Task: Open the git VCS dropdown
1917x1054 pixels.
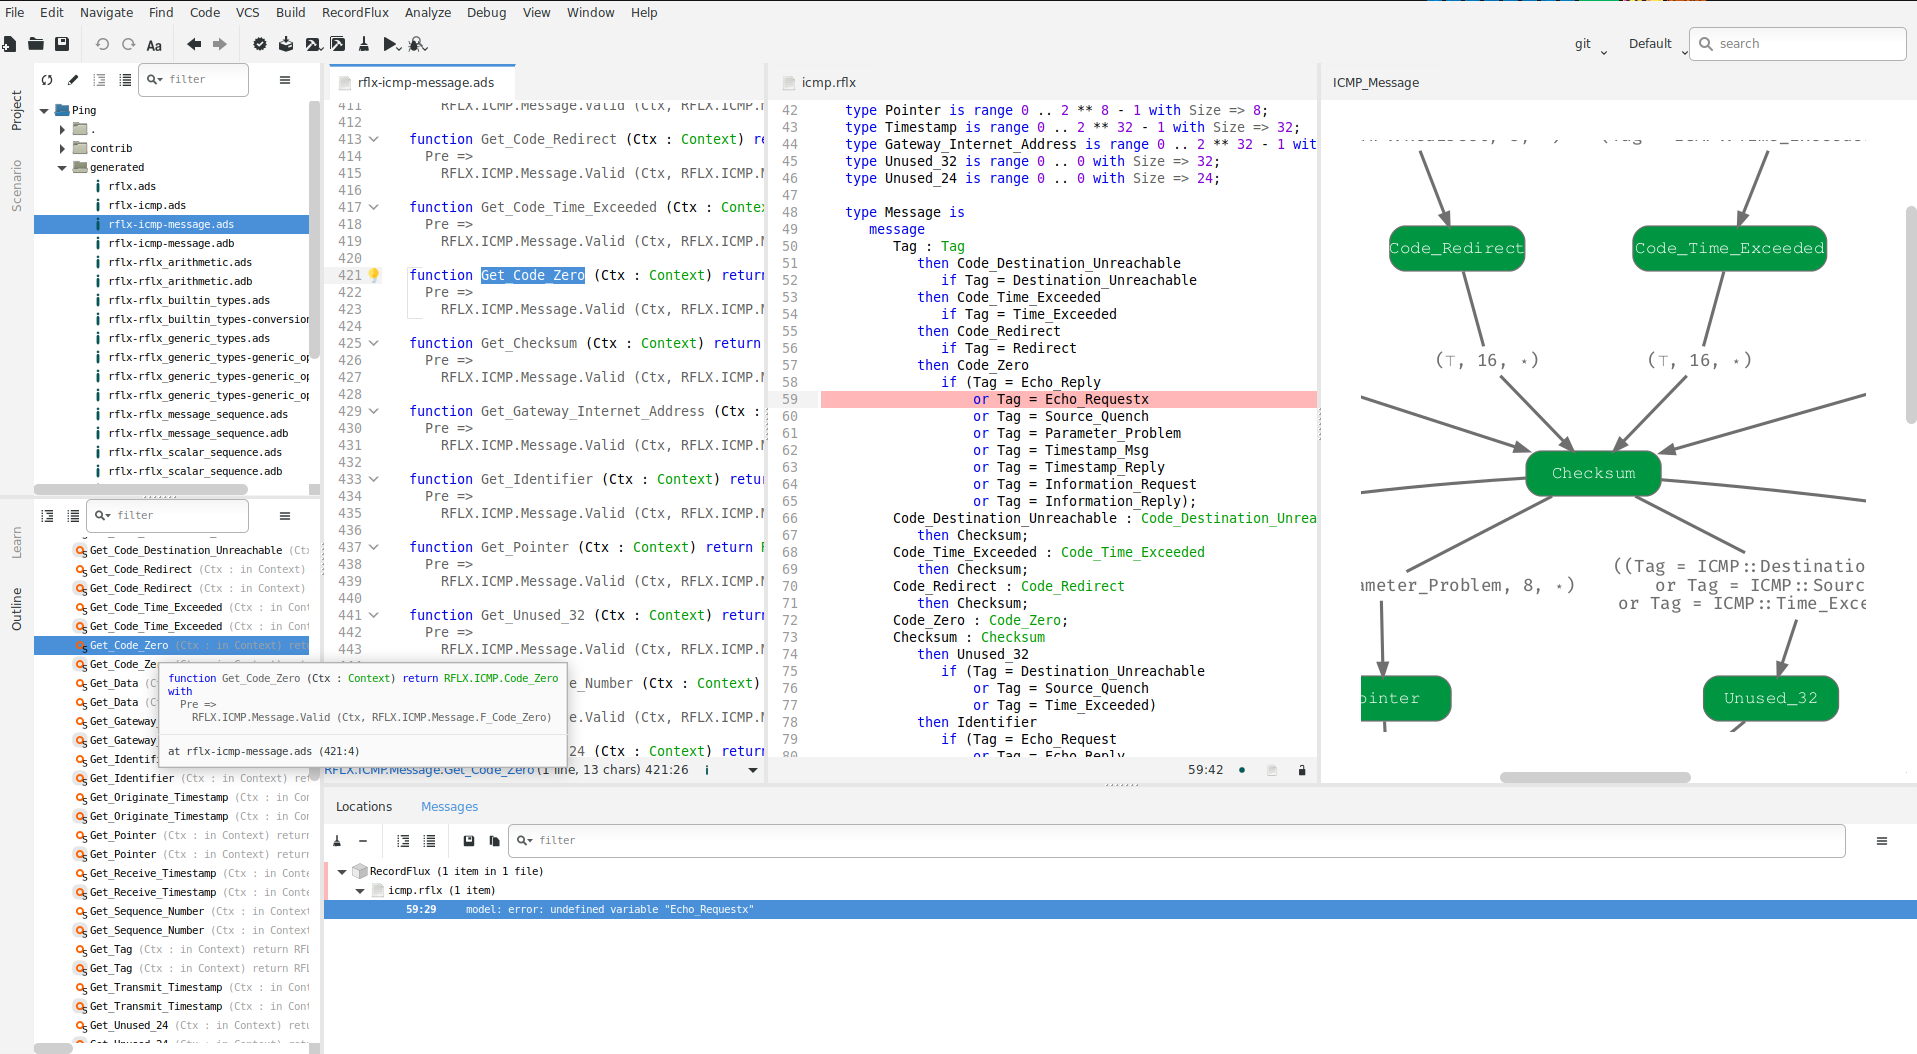Action: point(1591,44)
